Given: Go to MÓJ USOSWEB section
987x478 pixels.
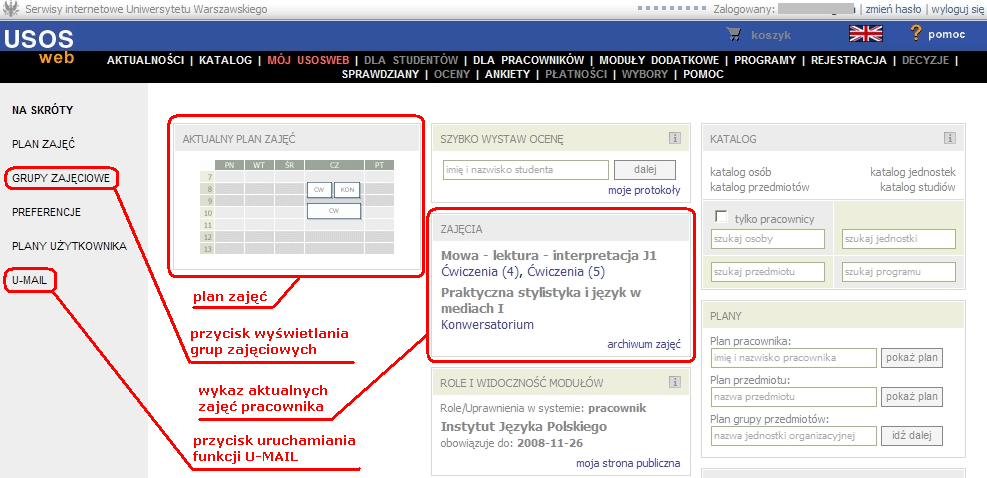Looking at the screenshot, I should click(308, 60).
